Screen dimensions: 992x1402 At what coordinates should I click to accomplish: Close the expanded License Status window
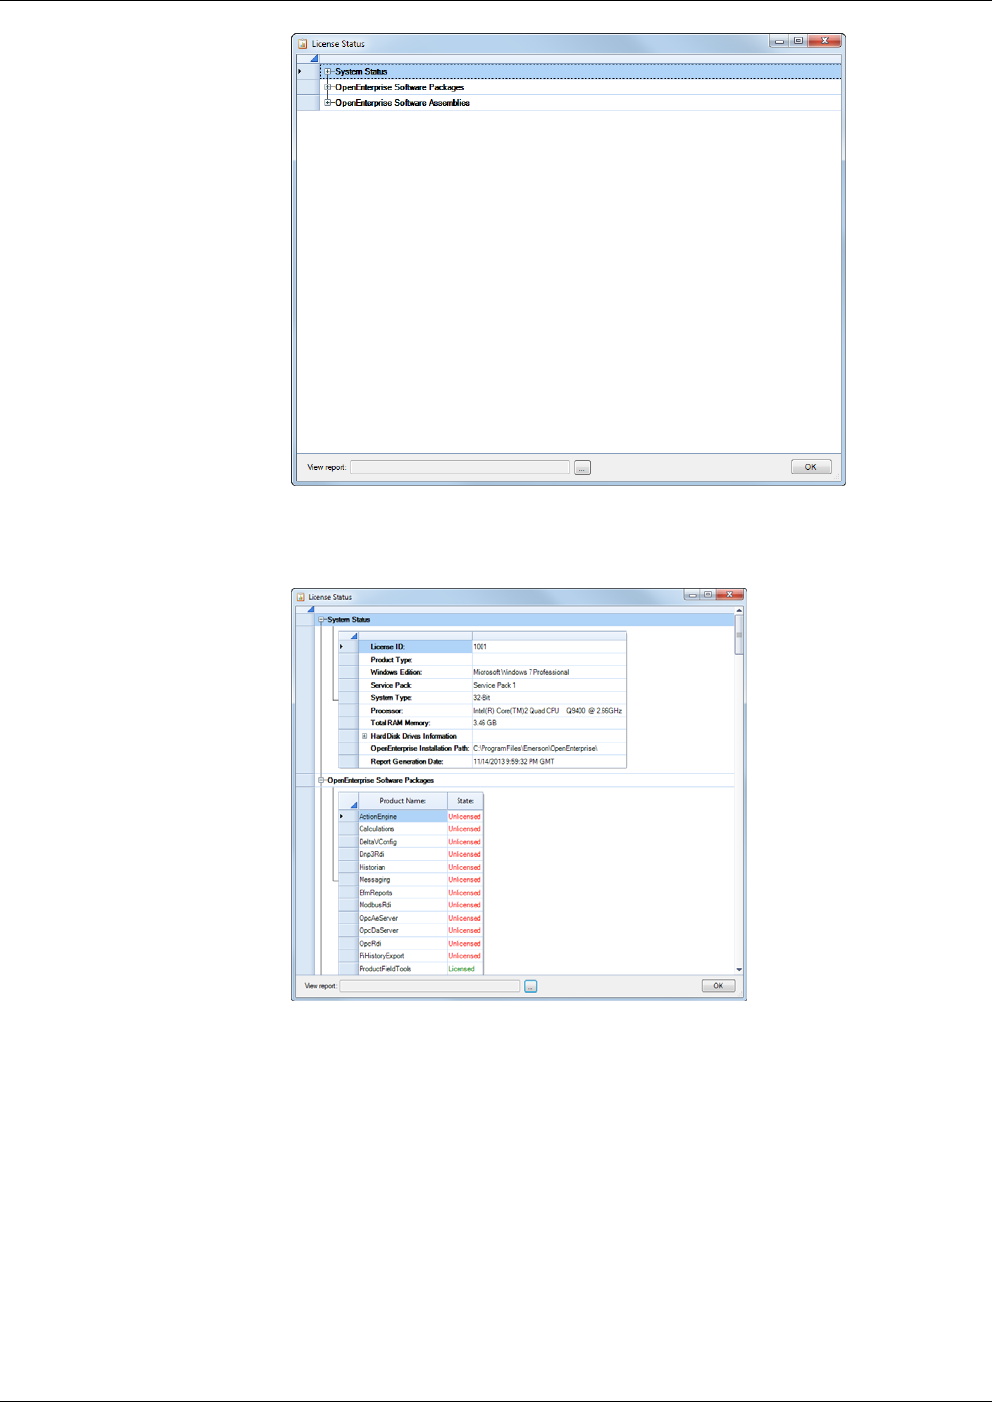coord(730,594)
